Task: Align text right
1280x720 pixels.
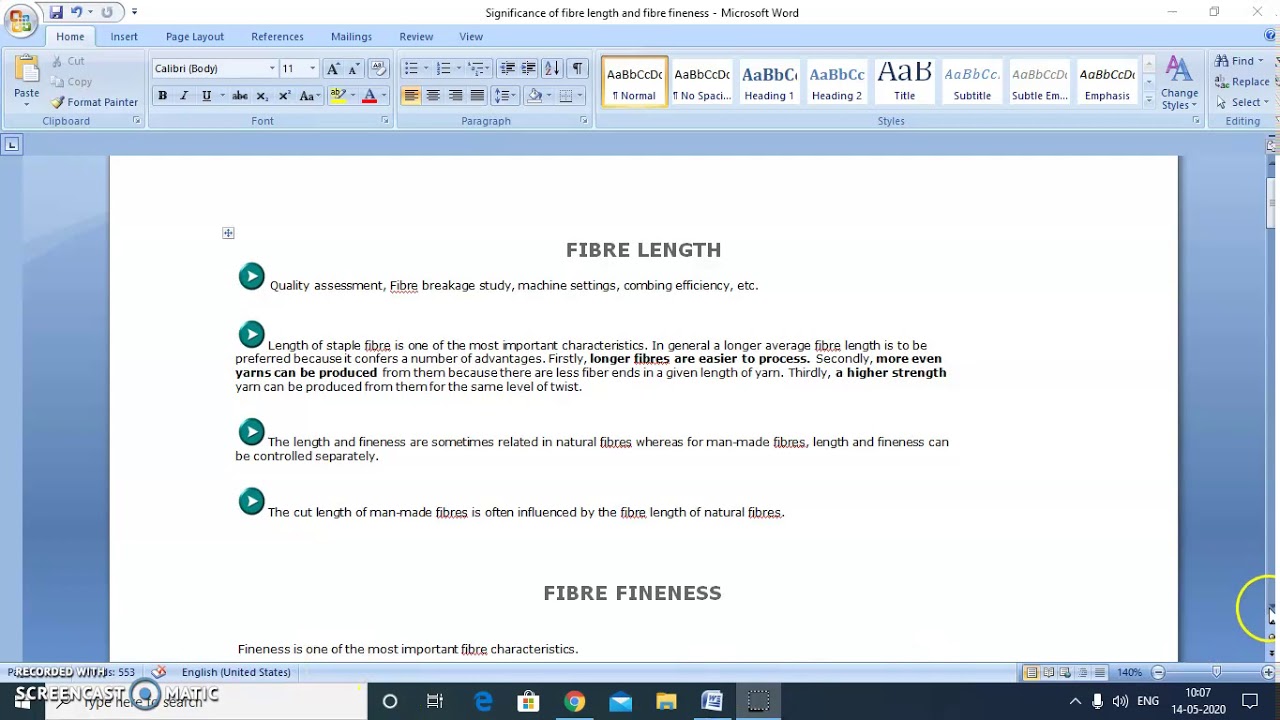Action: 455,96
